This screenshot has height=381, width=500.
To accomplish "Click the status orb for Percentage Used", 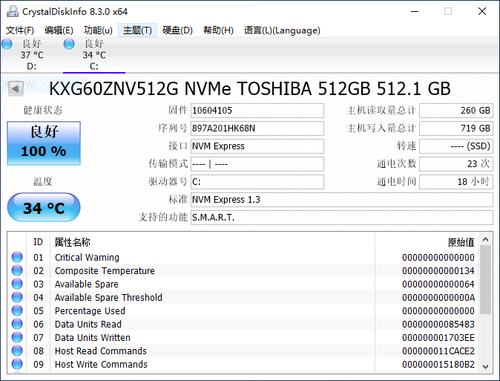I will coord(17,310).
